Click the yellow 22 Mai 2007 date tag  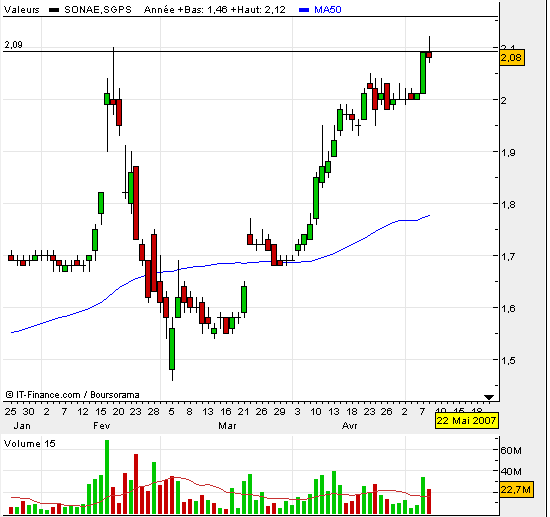pos(466,420)
